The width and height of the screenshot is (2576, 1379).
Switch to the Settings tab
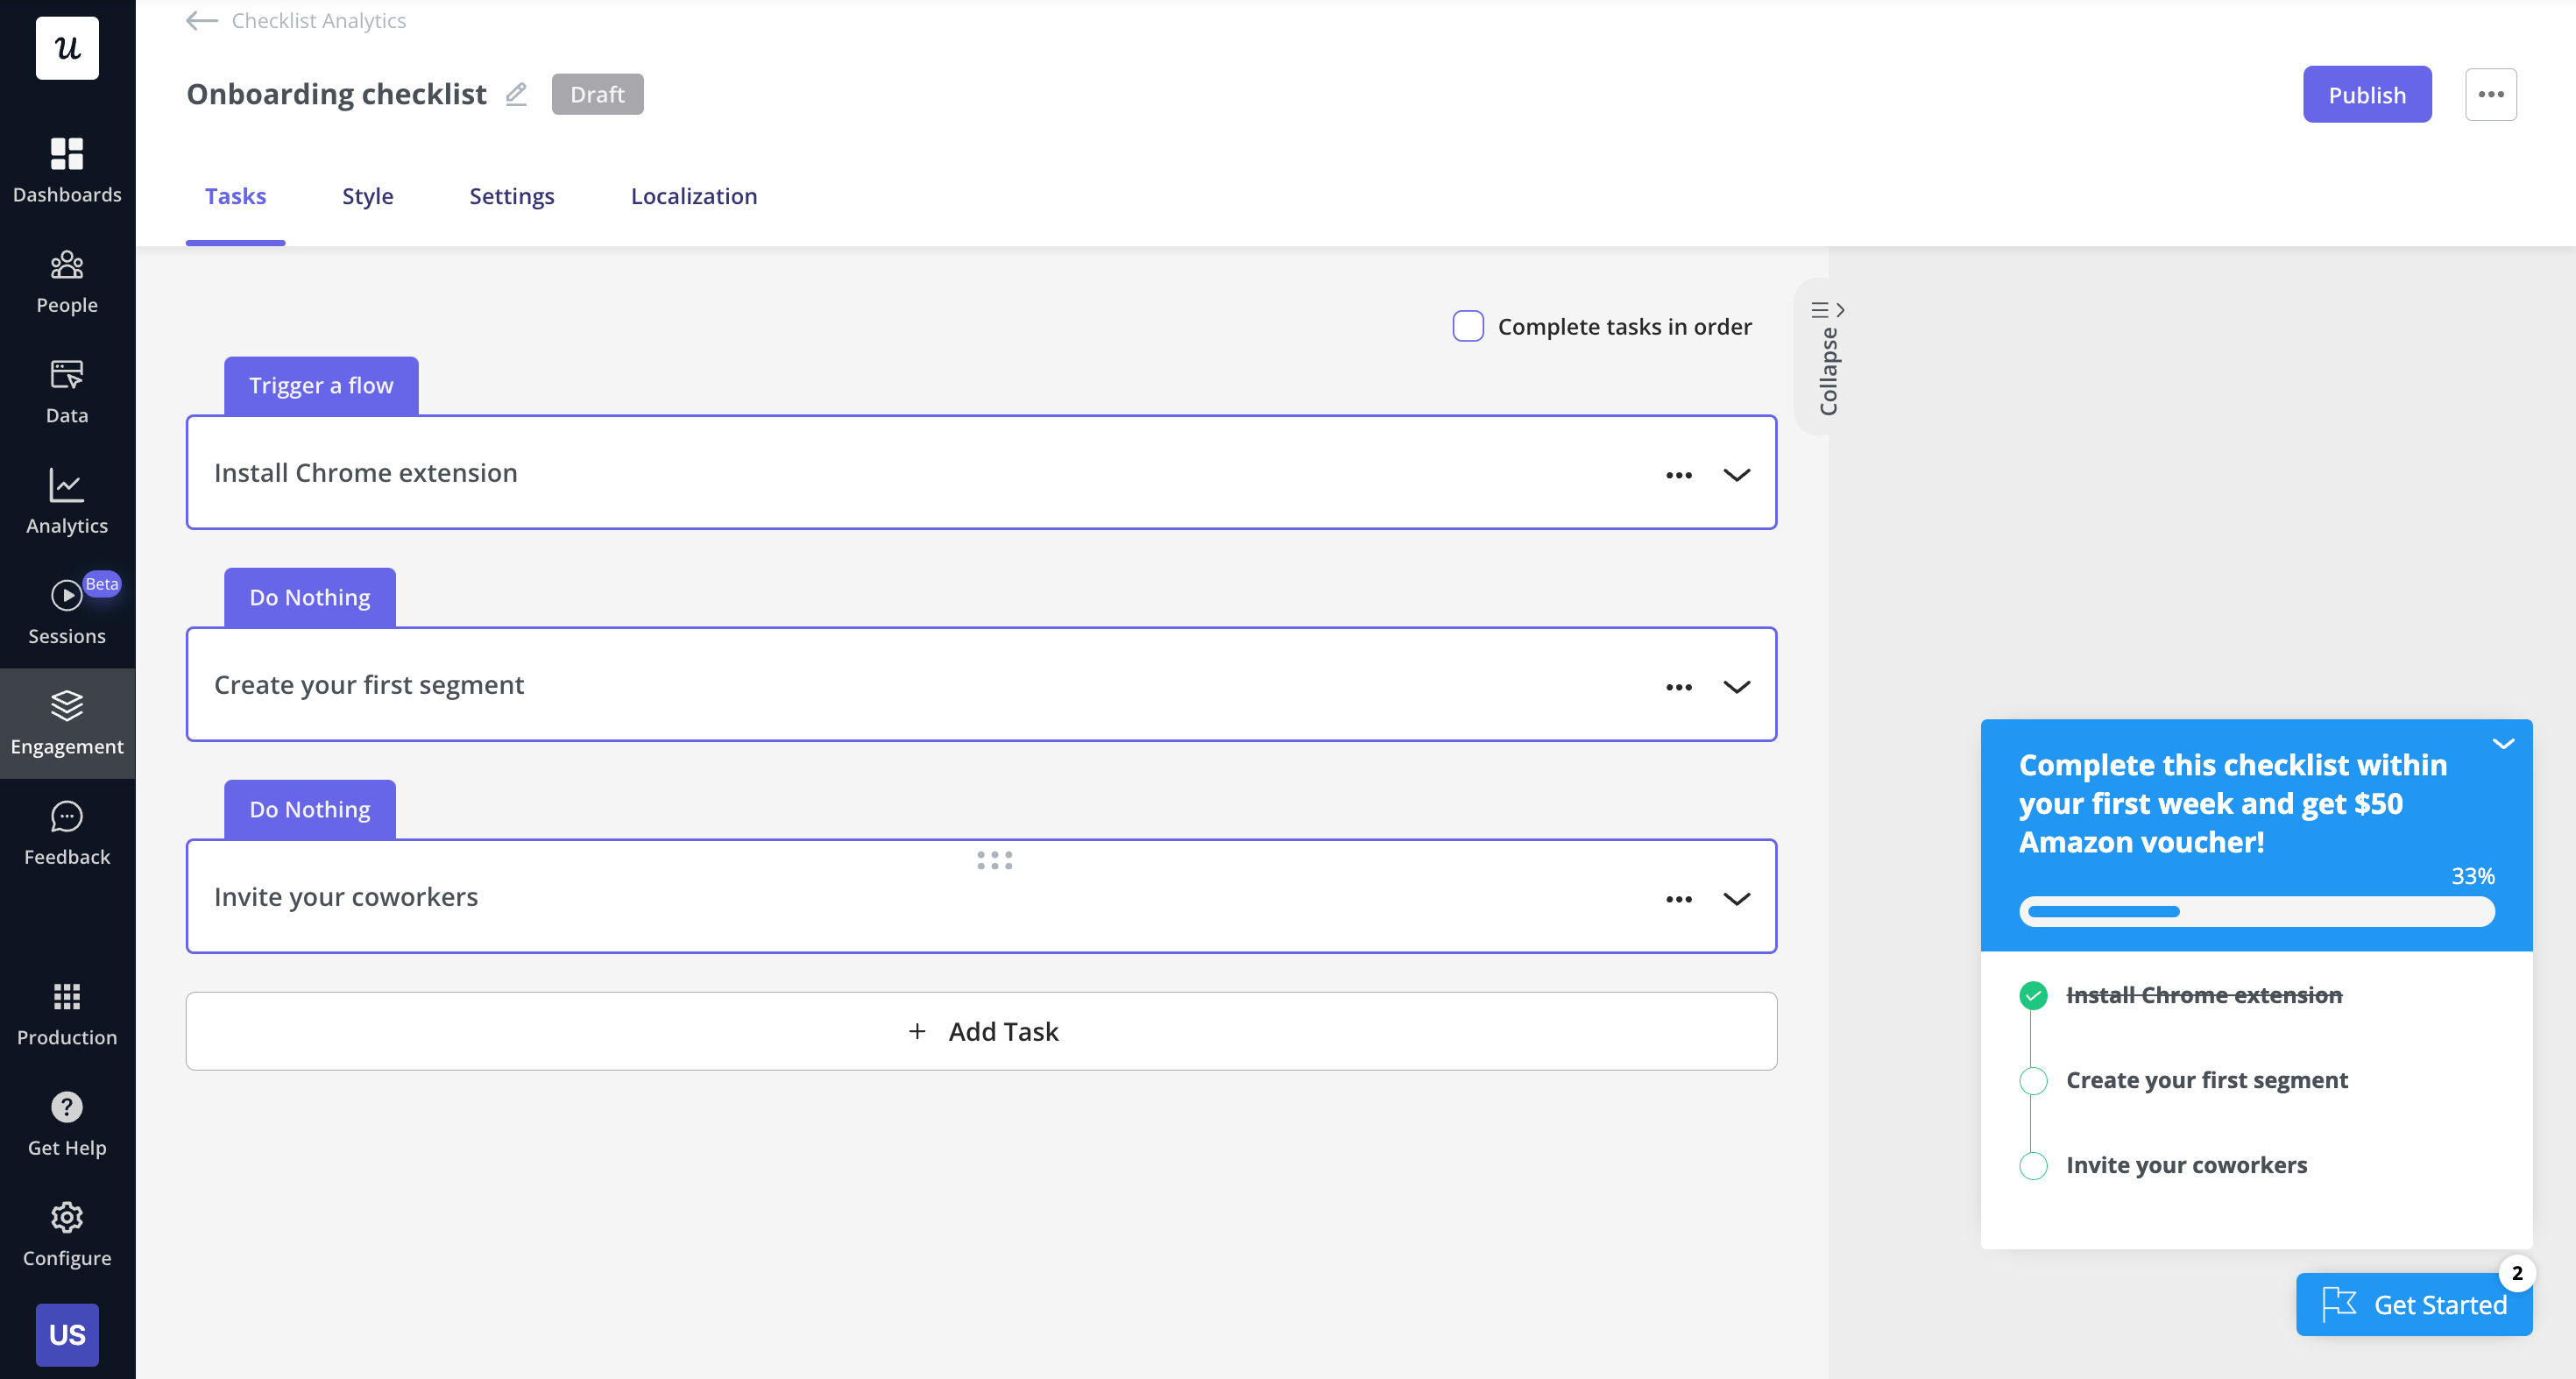click(x=511, y=196)
